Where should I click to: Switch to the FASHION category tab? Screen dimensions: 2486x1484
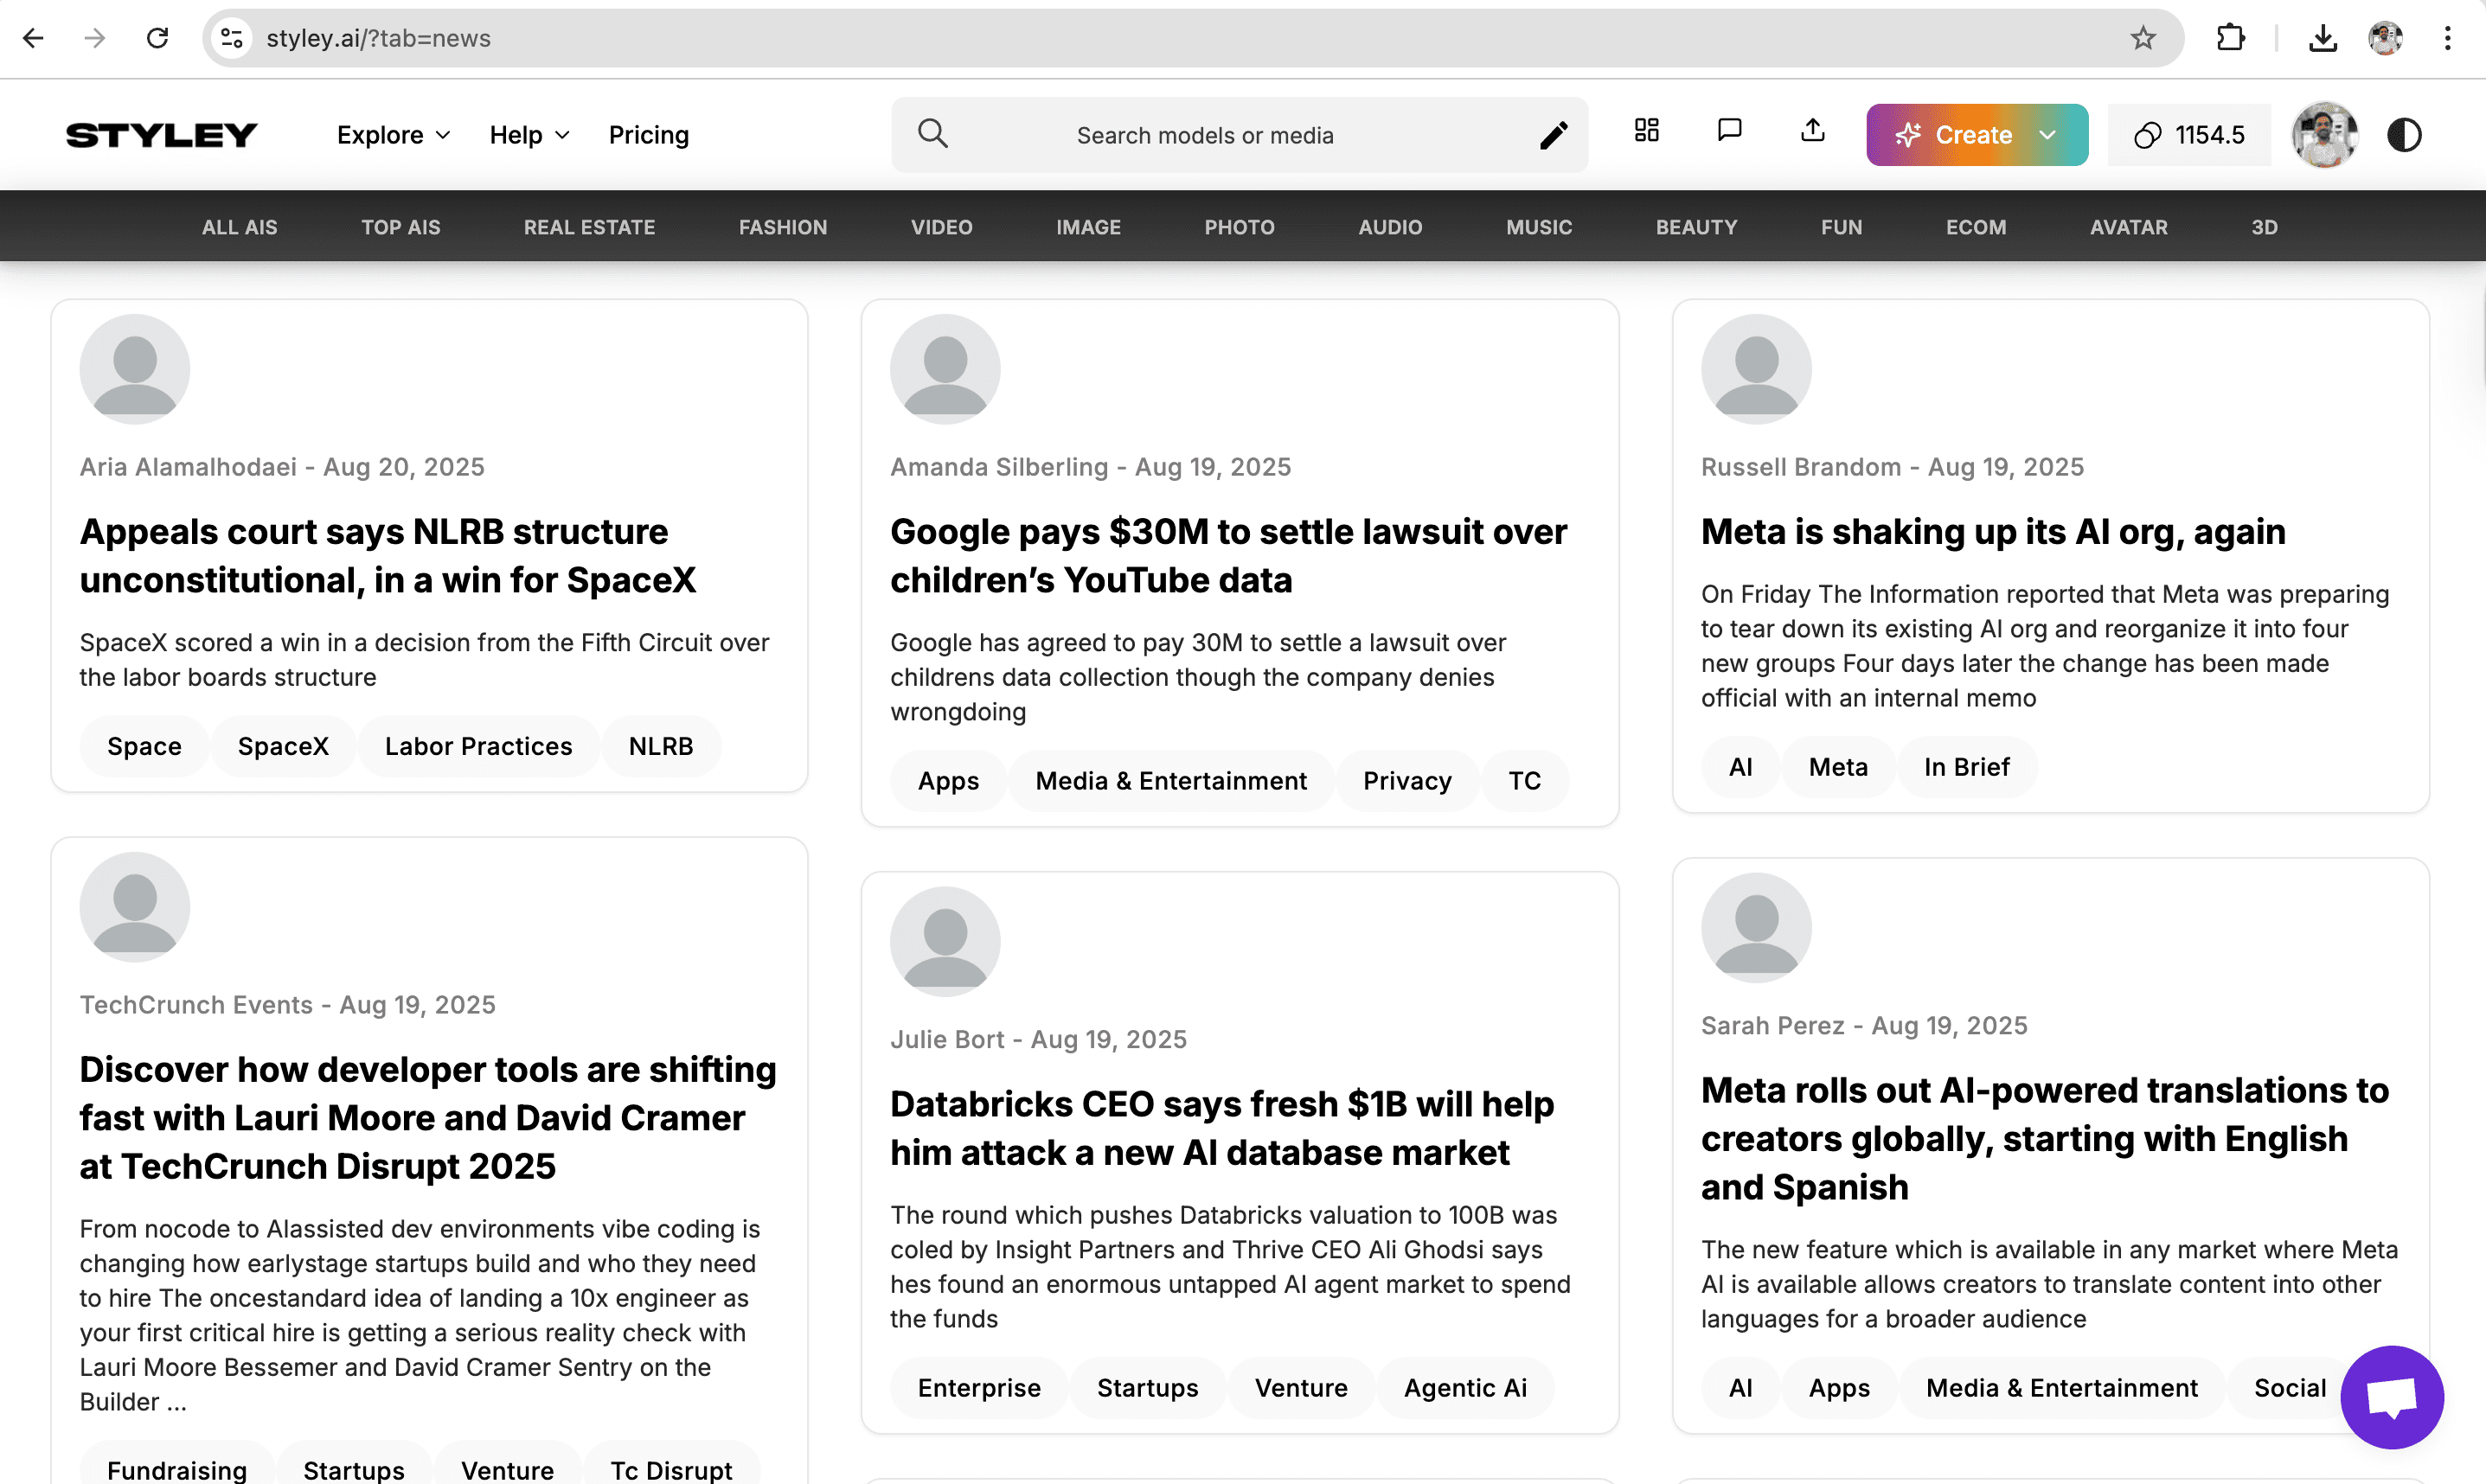pyautogui.click(x=782, y=227)
